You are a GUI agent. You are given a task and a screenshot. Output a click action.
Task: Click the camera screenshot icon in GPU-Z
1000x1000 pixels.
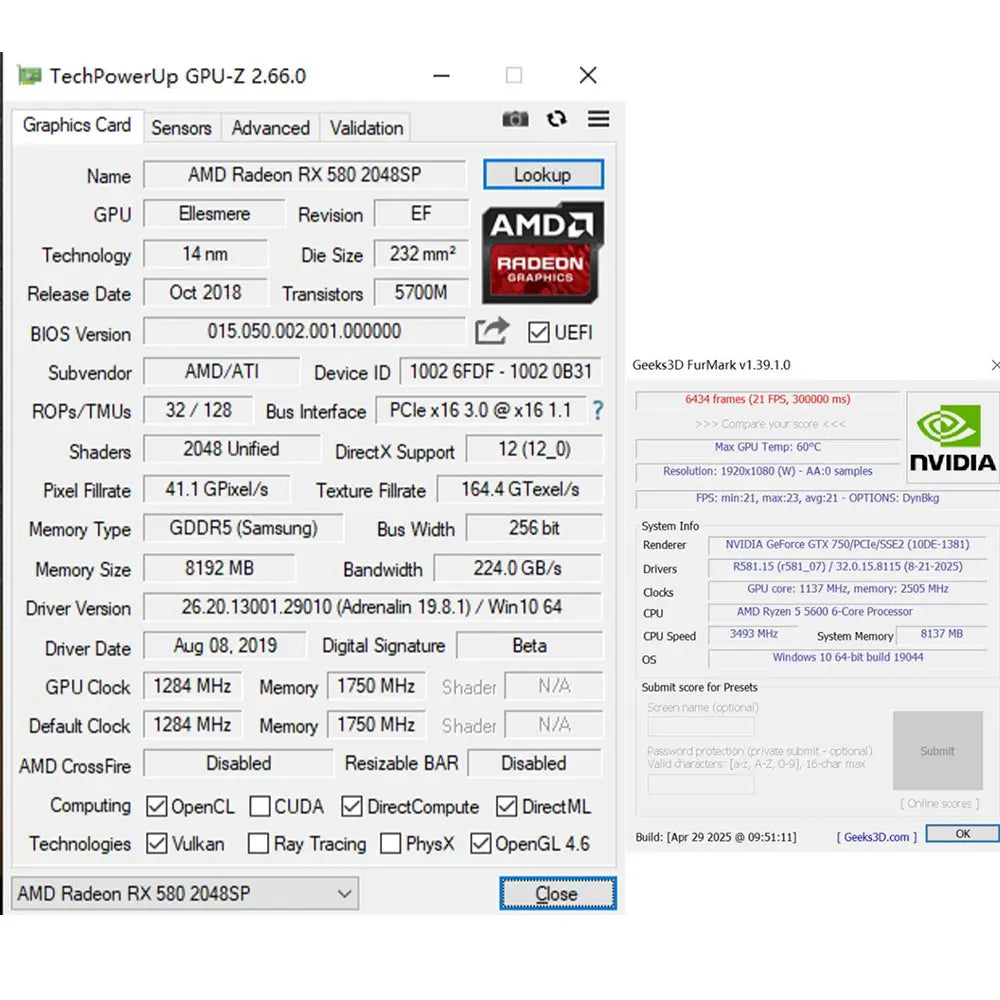(516, 119)
